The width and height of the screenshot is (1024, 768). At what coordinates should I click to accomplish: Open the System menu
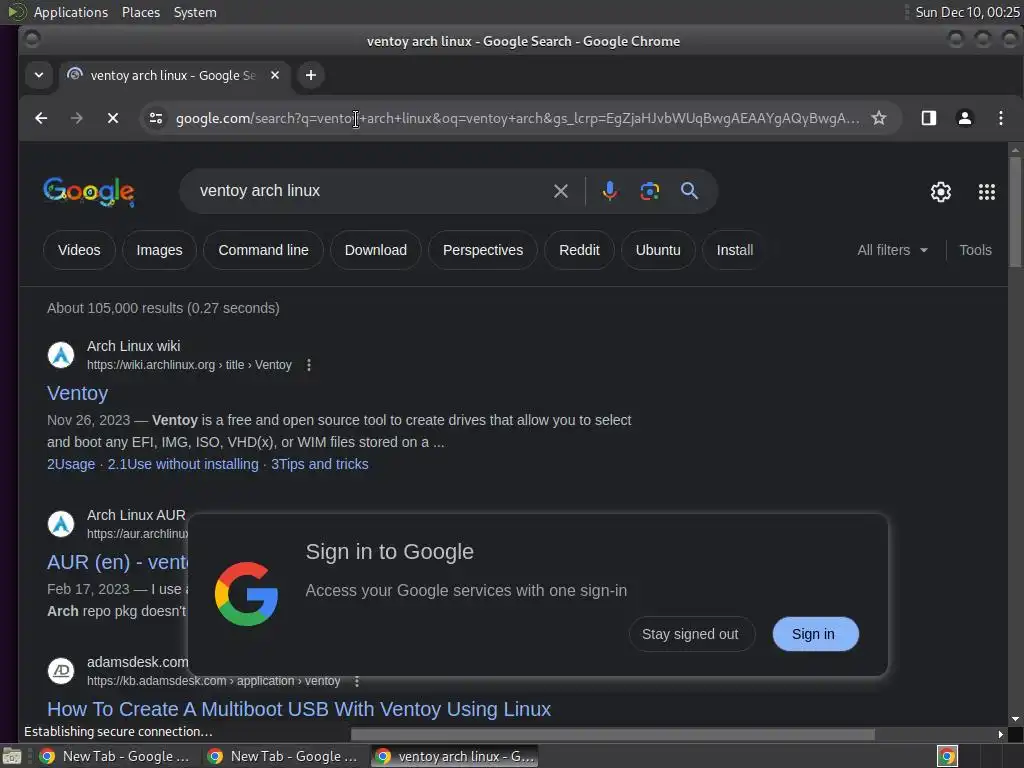[195, 12]
